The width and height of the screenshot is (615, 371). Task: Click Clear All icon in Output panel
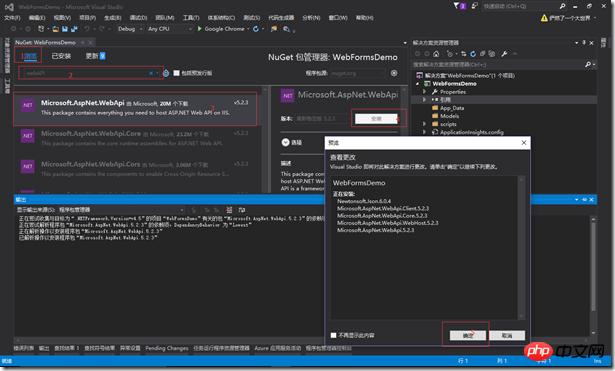coord(229,210)
